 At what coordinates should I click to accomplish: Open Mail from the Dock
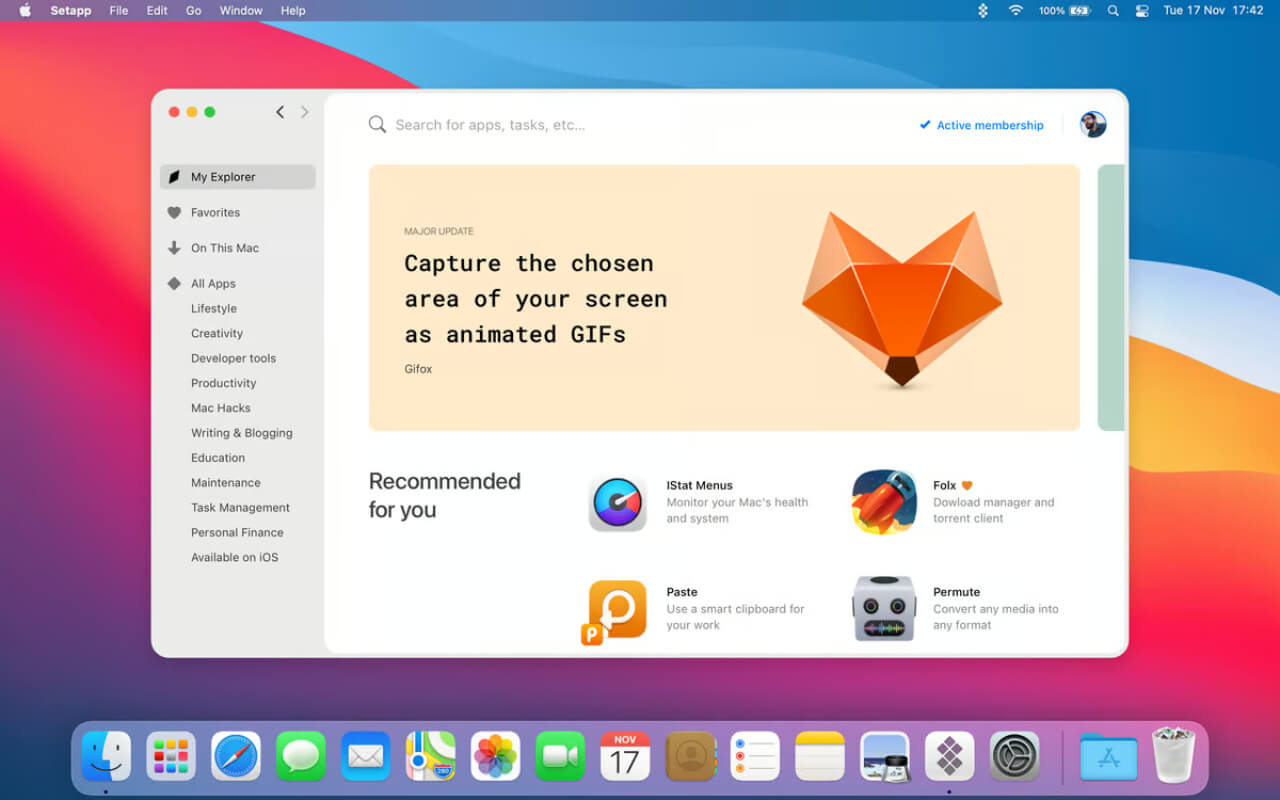366,756
